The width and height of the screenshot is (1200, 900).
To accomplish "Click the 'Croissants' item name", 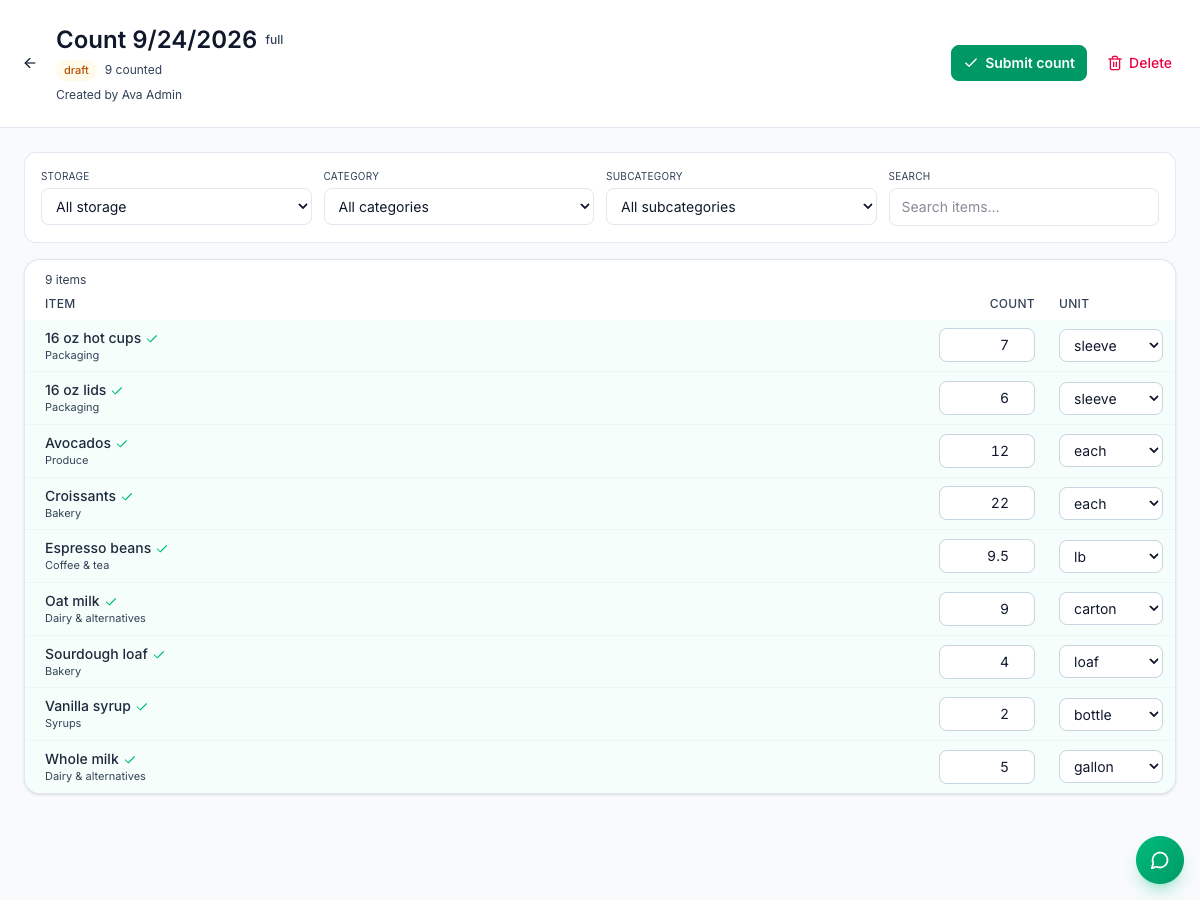I will click(x=80, y=496).
